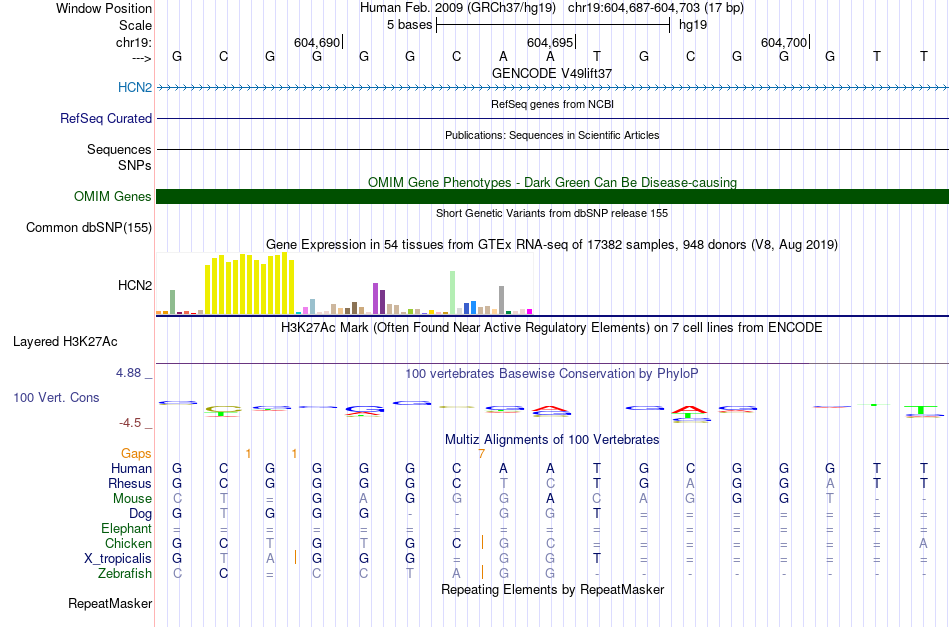The width and height of the screenshot is (950, 627).
Task: Click the Scale track label
Action: [135, 25]
